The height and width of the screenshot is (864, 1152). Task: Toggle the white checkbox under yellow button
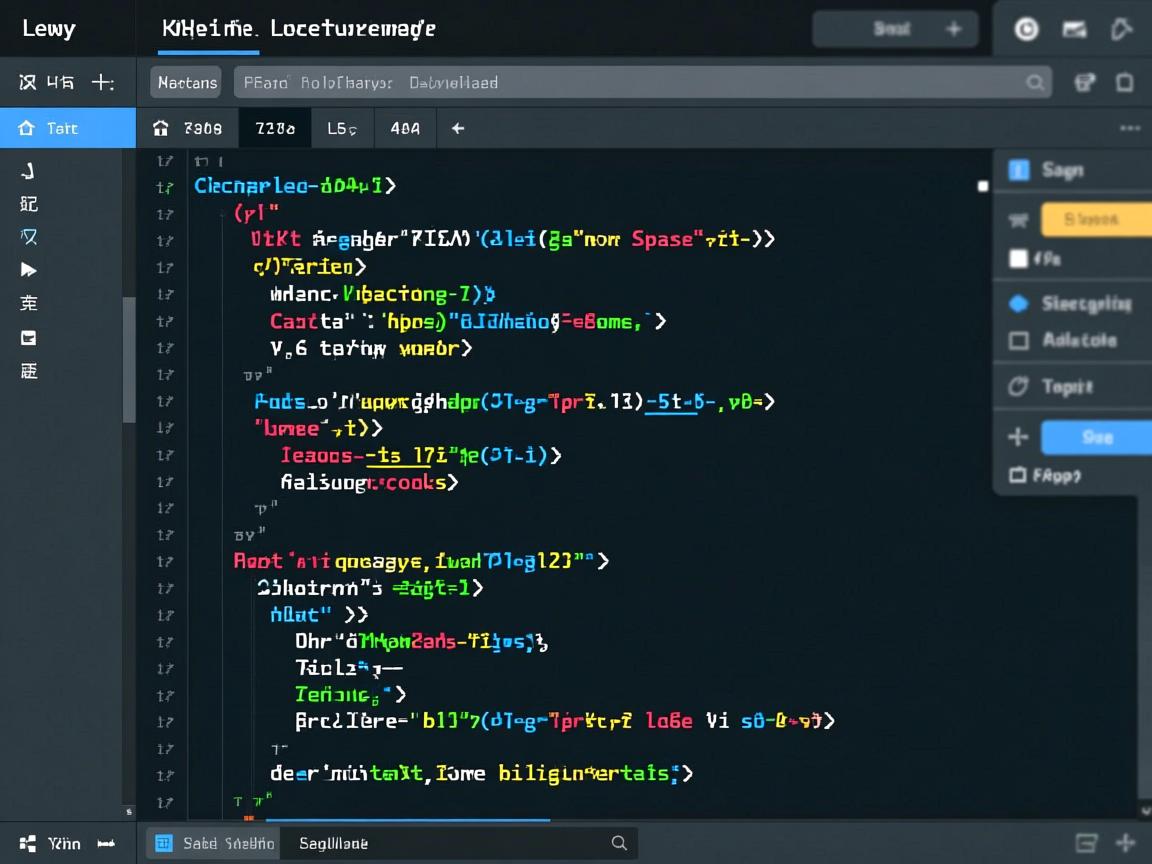[x=1018, y=259]
